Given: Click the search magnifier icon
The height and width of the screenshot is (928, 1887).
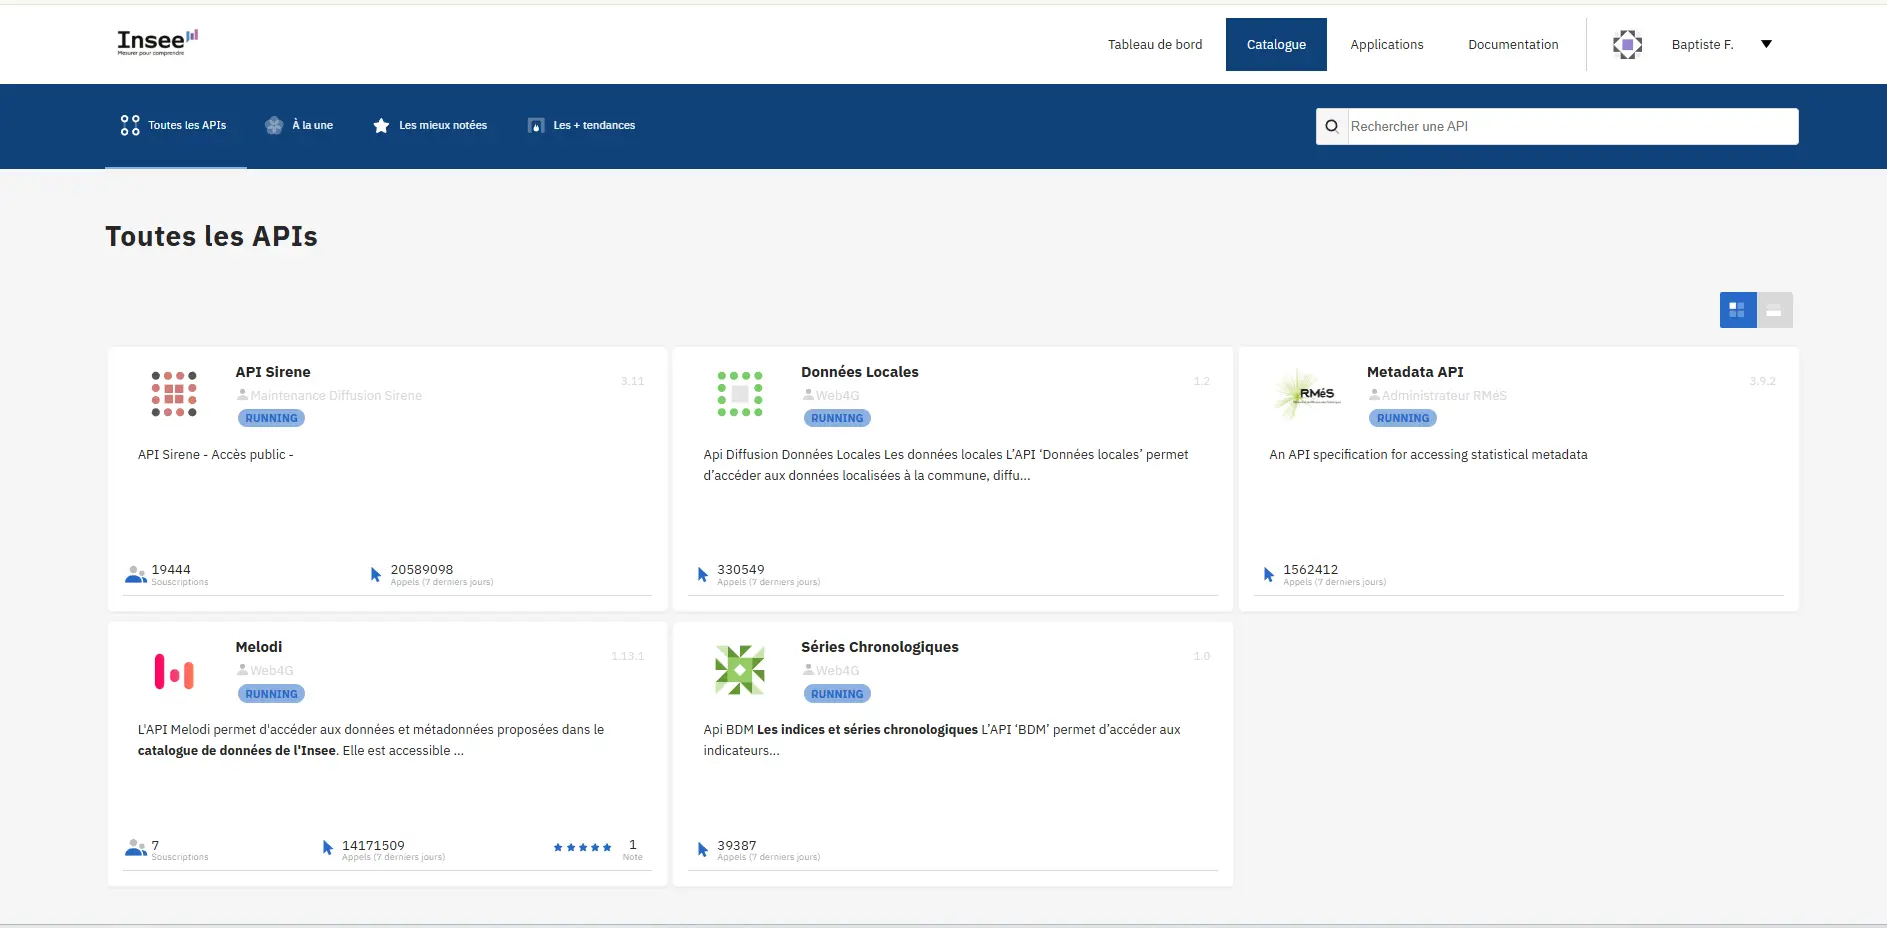Looking at the screenshot, I should point(1332,126).
